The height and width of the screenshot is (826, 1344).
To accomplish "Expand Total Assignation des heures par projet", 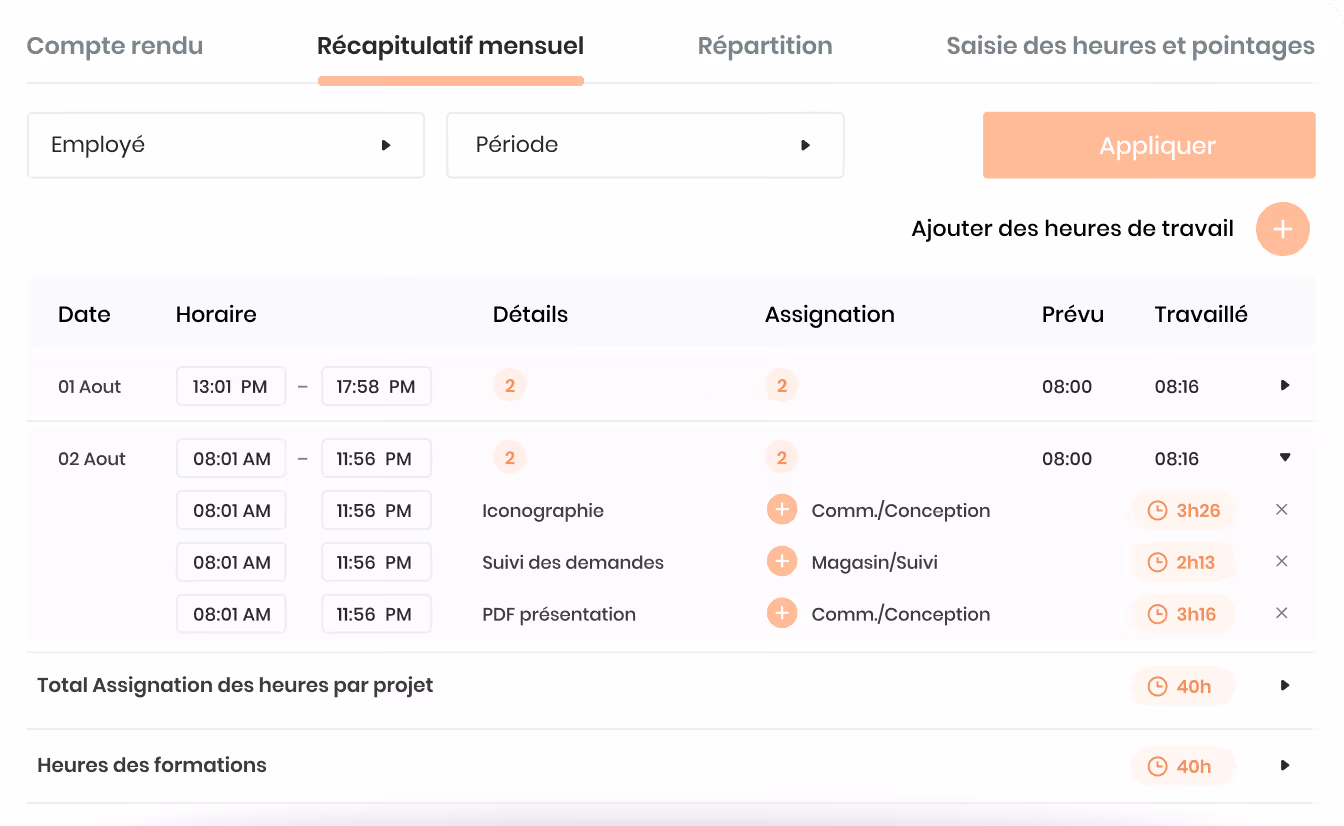I will tap(1285, 686).
